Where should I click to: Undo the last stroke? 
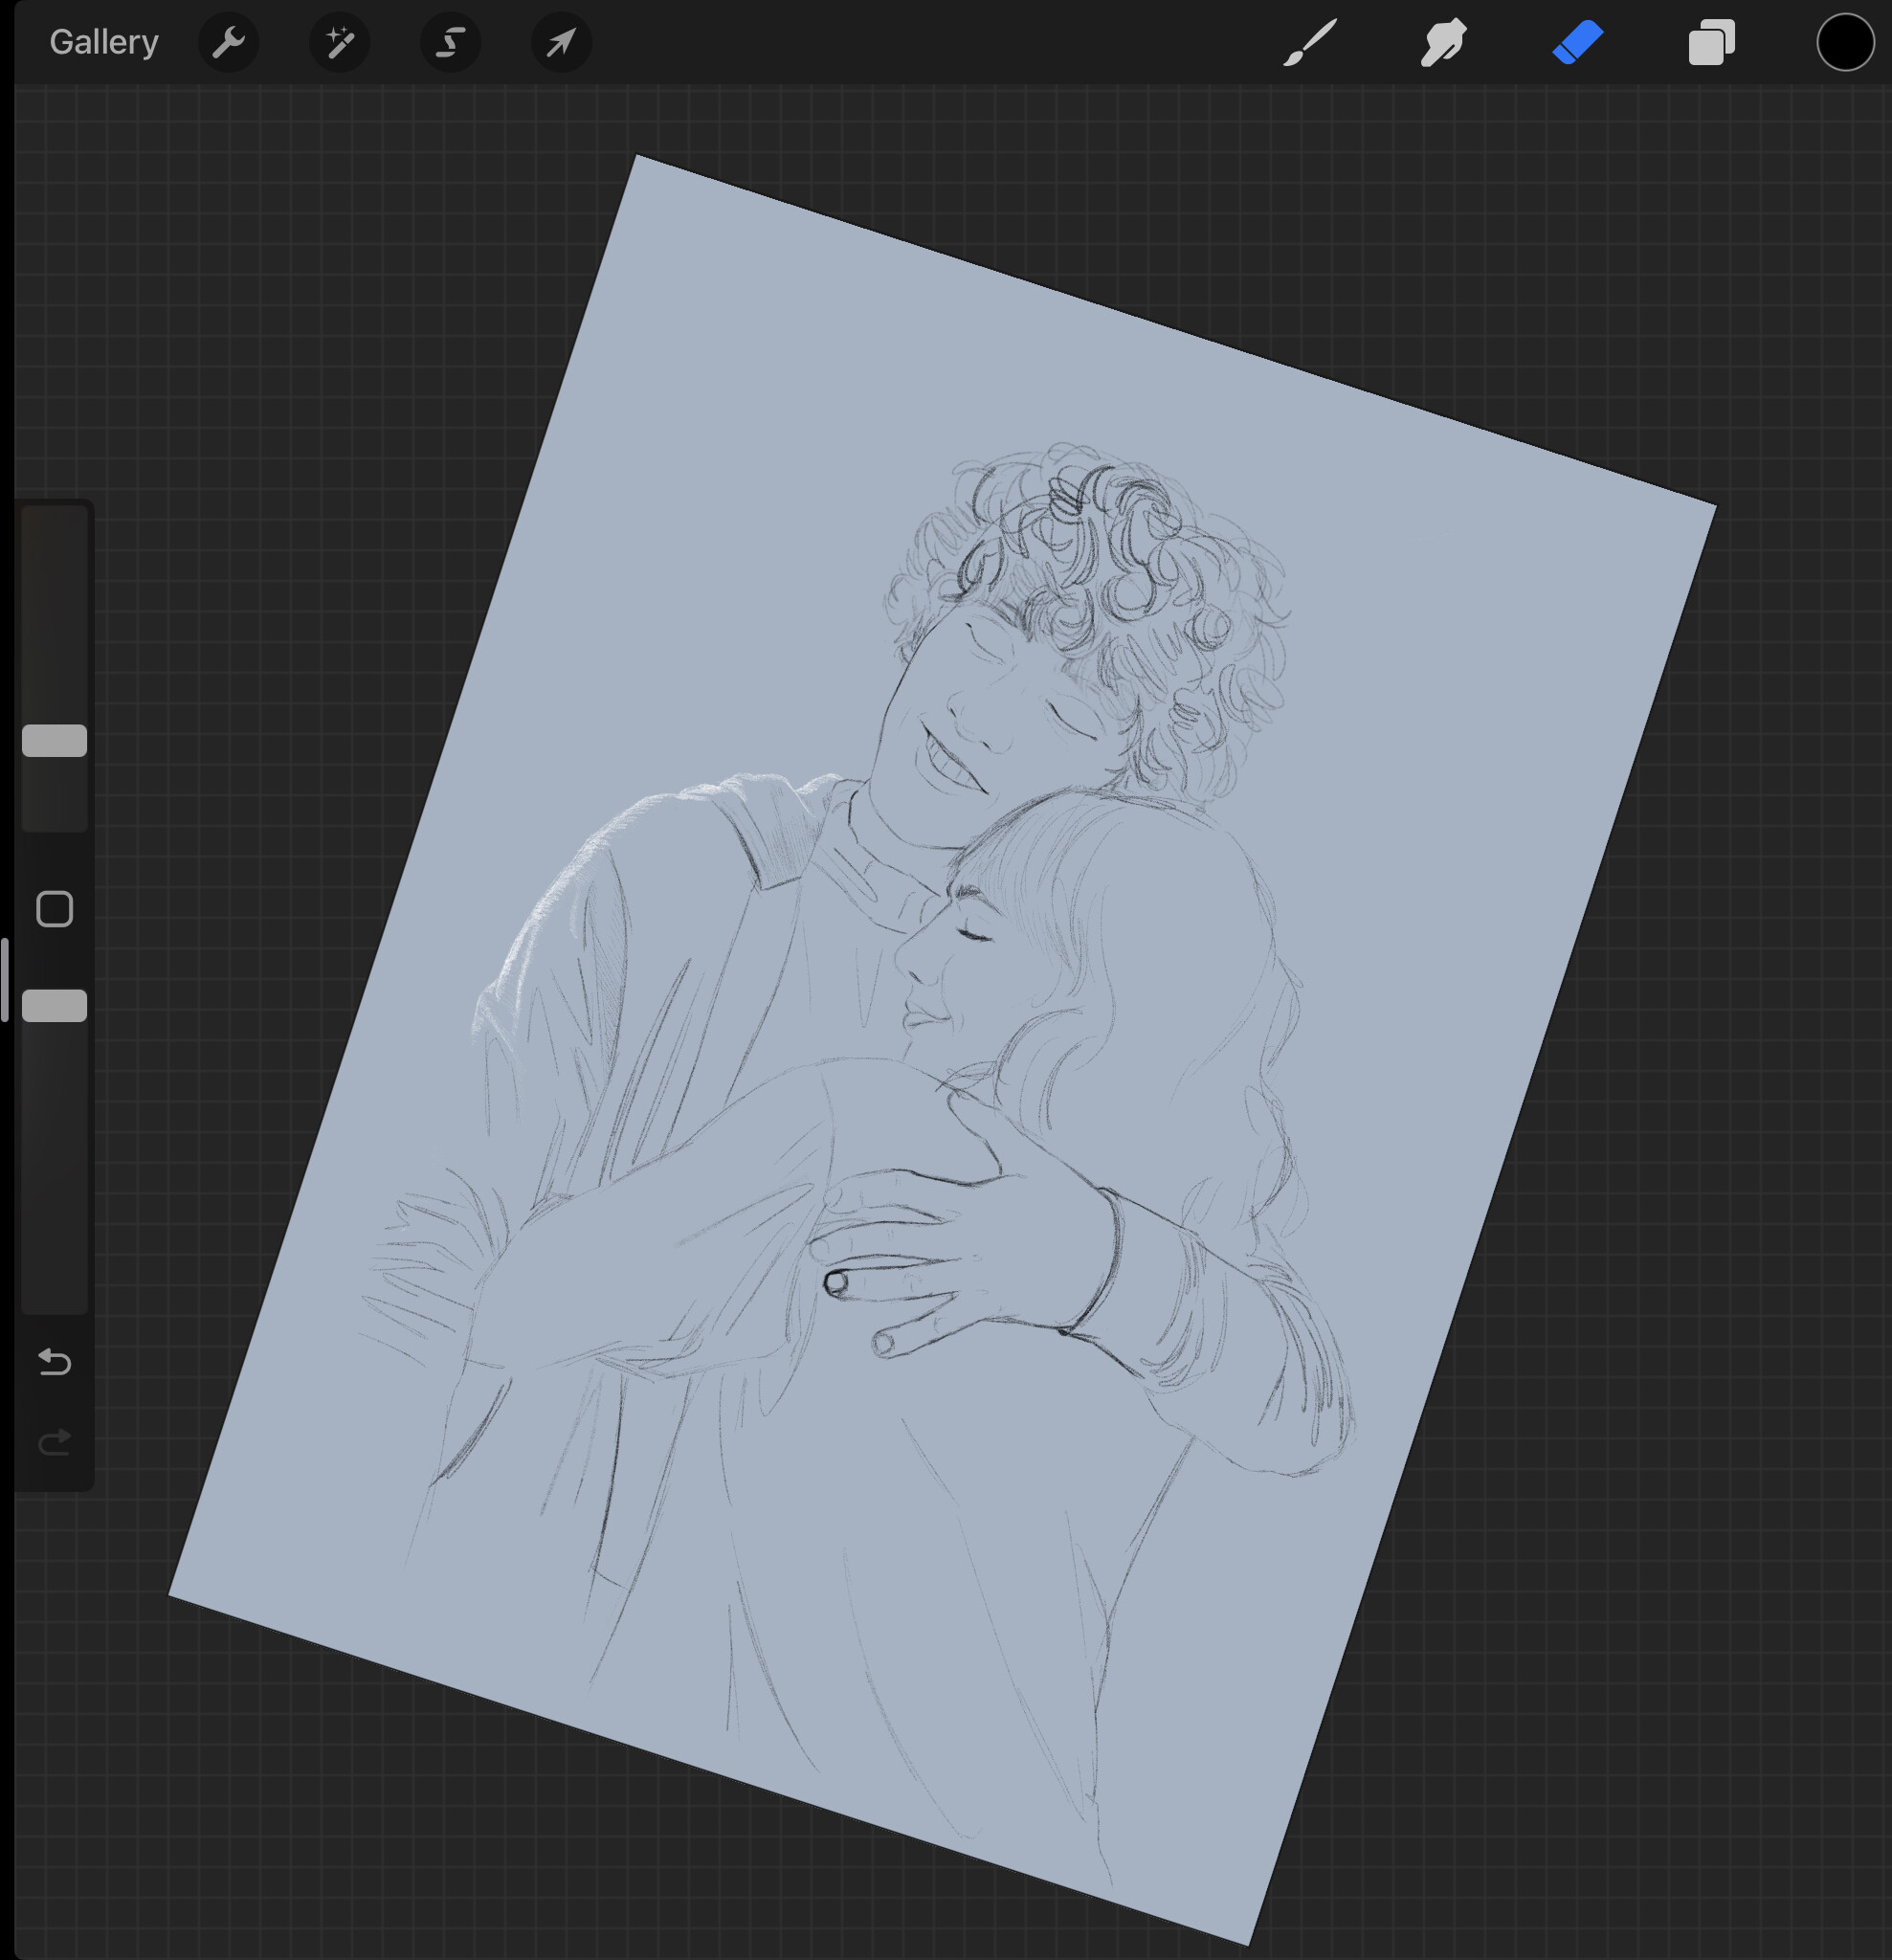click(55, 1362)
